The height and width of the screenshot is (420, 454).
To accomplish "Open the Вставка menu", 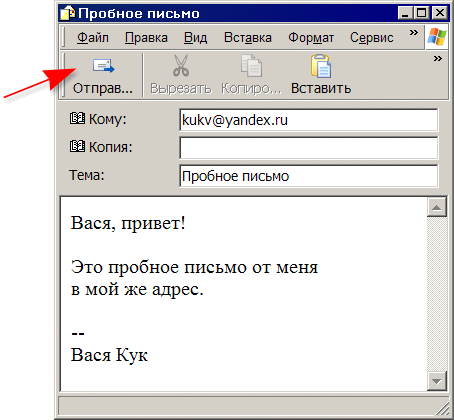I will click(248, 37).
